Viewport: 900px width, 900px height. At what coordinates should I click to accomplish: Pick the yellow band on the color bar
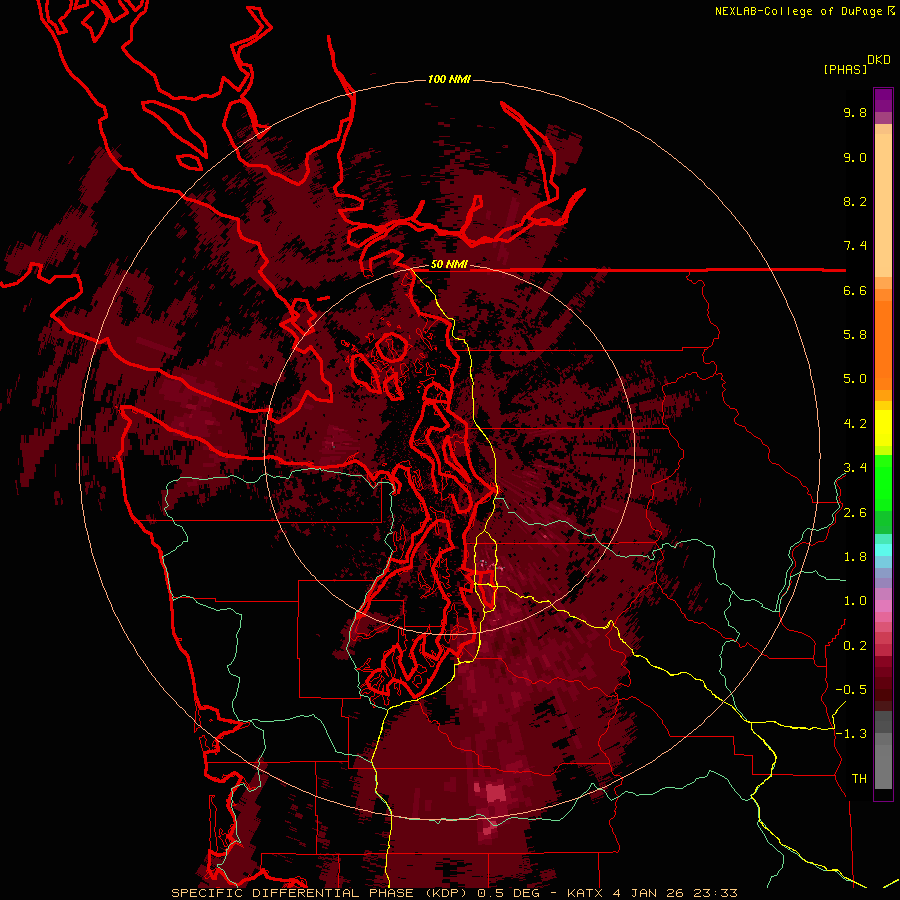[x=883, y=428]
